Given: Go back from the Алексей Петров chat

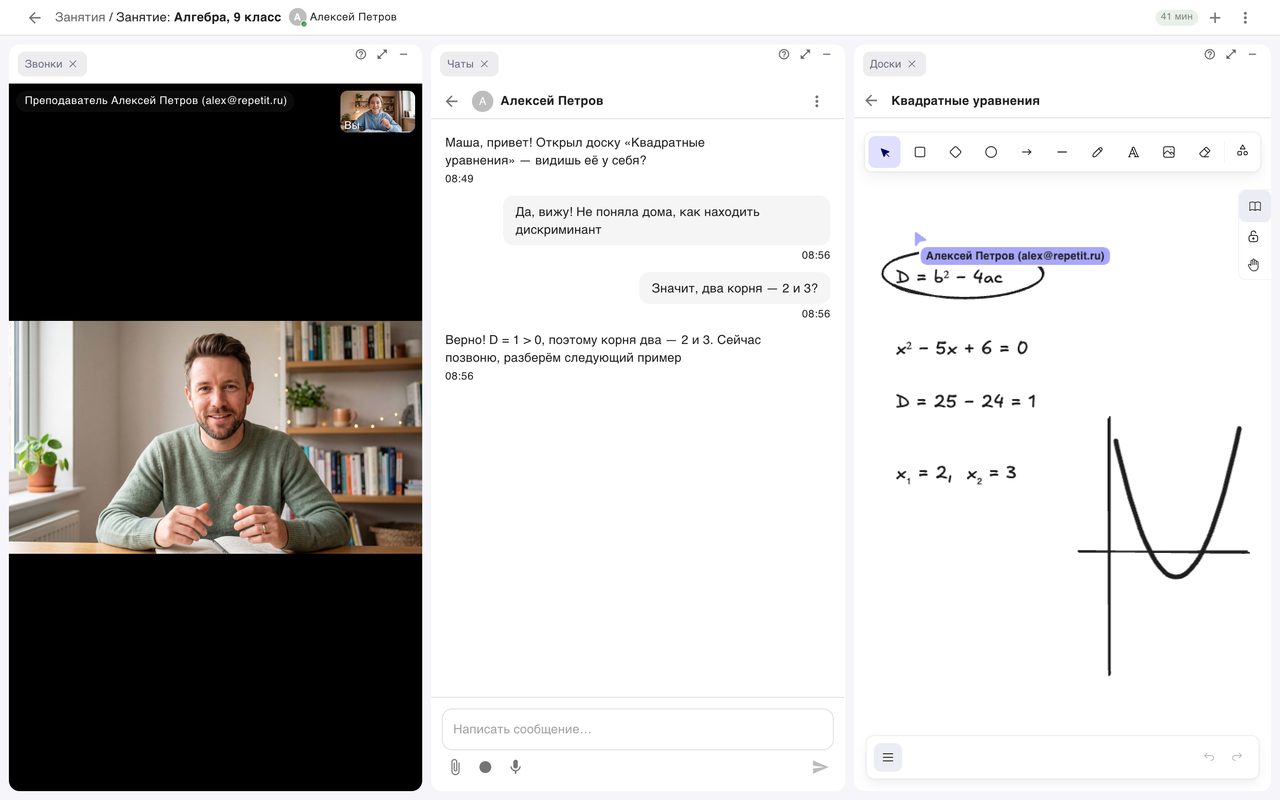Looking at the screenshot, I should tap(452, 101).
